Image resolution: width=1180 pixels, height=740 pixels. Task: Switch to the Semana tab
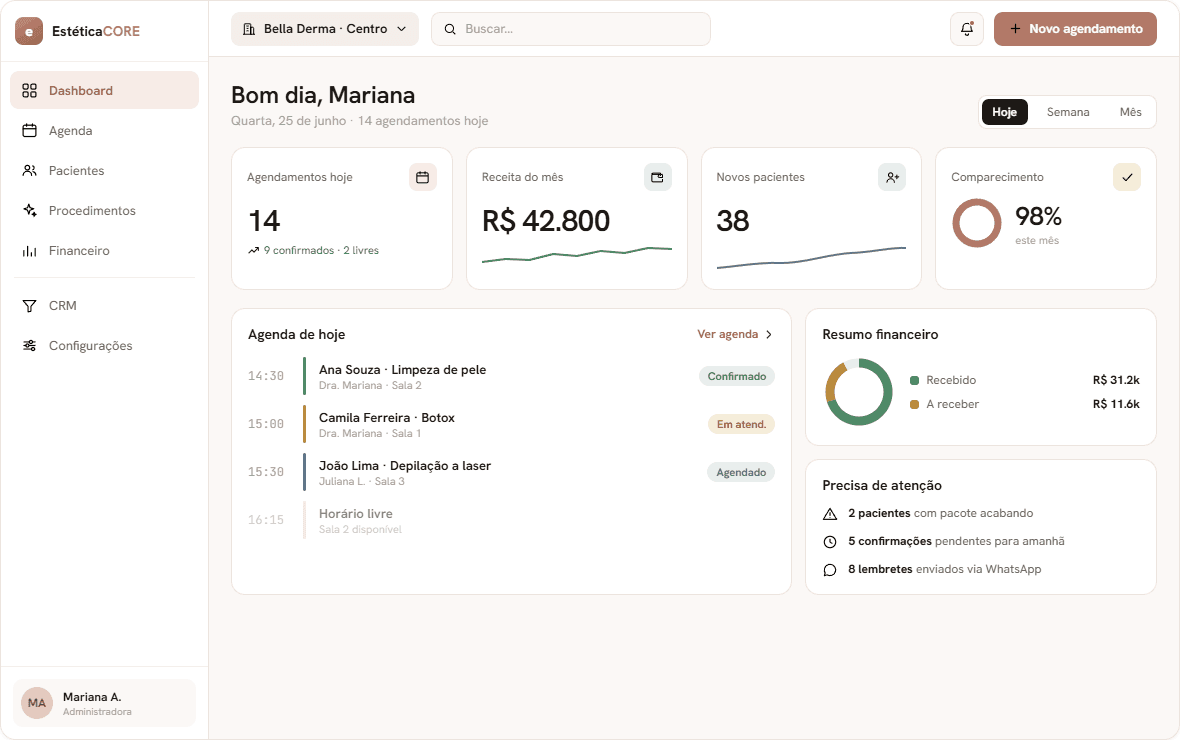(x=1067, y=112)
